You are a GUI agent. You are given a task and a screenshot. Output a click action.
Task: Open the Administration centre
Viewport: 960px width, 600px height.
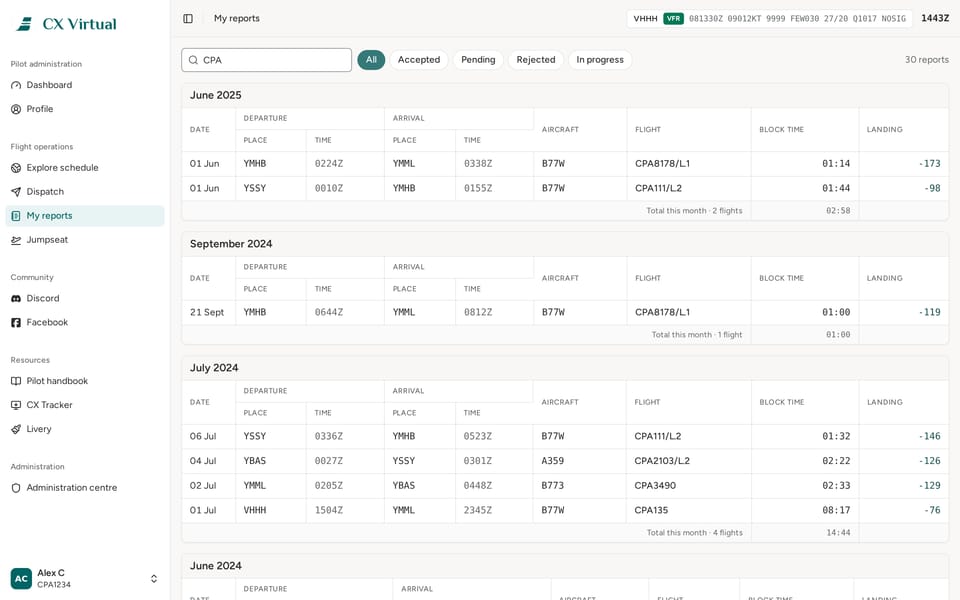point(85,488)
